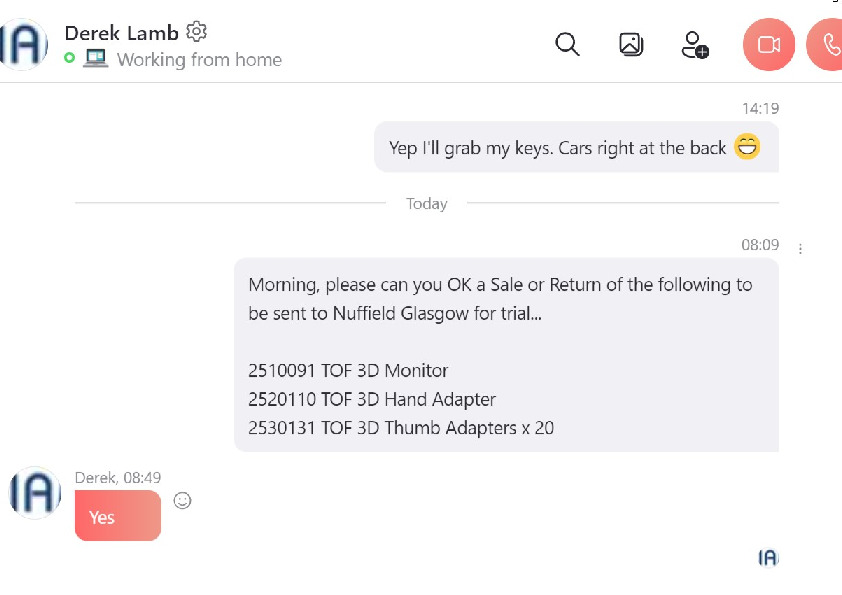Screen dimensions: 842x595
Task: Start a video call with Derek
Action: tap(768, 45)
